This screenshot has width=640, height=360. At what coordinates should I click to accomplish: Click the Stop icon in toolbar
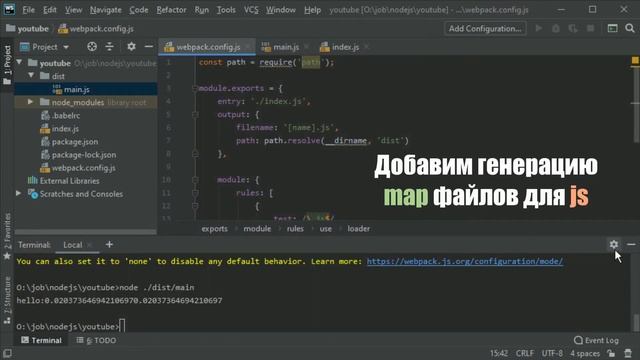tap(590, 28)
